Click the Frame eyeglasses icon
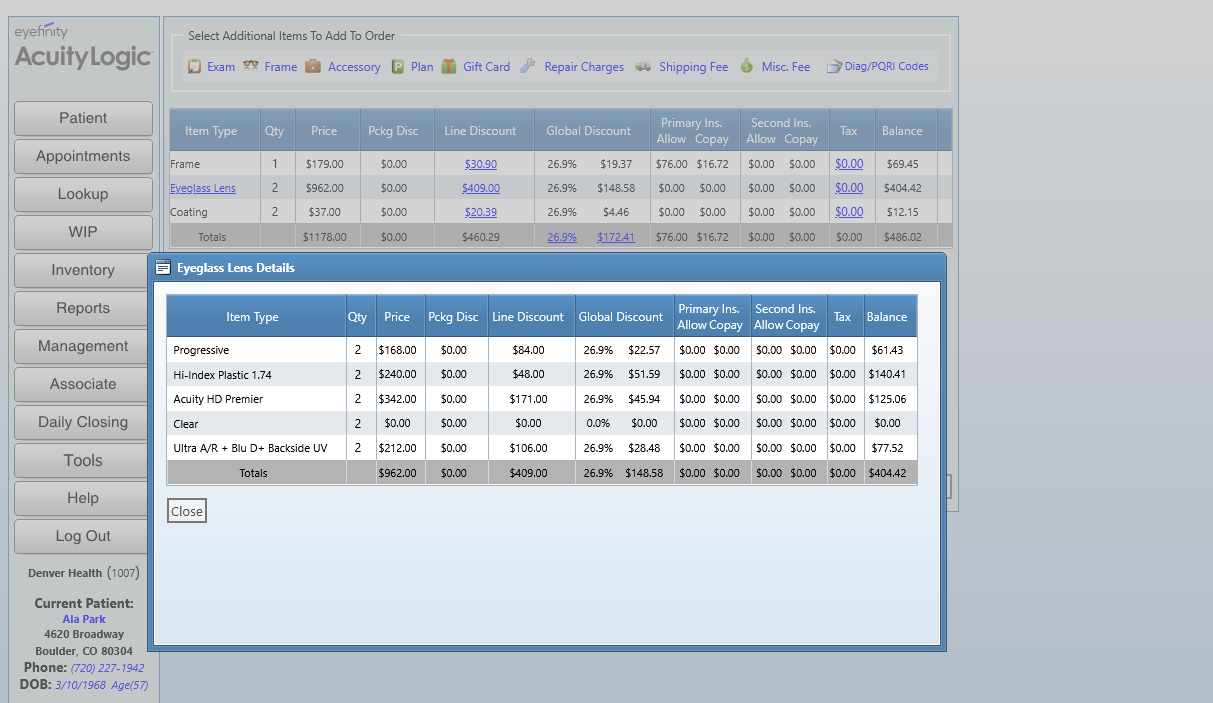1213x703 pixels. pyautogui.click(x=251, y=66)
